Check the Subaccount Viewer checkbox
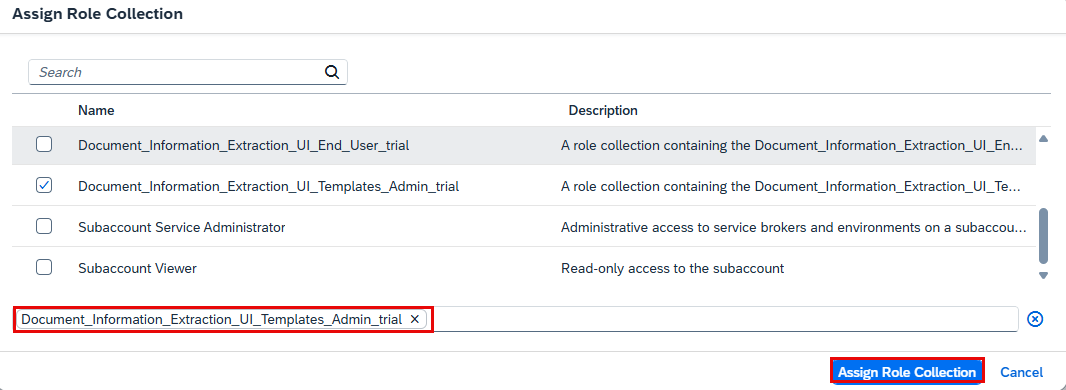The image size is (1066, 390). [x=44, y=268]
